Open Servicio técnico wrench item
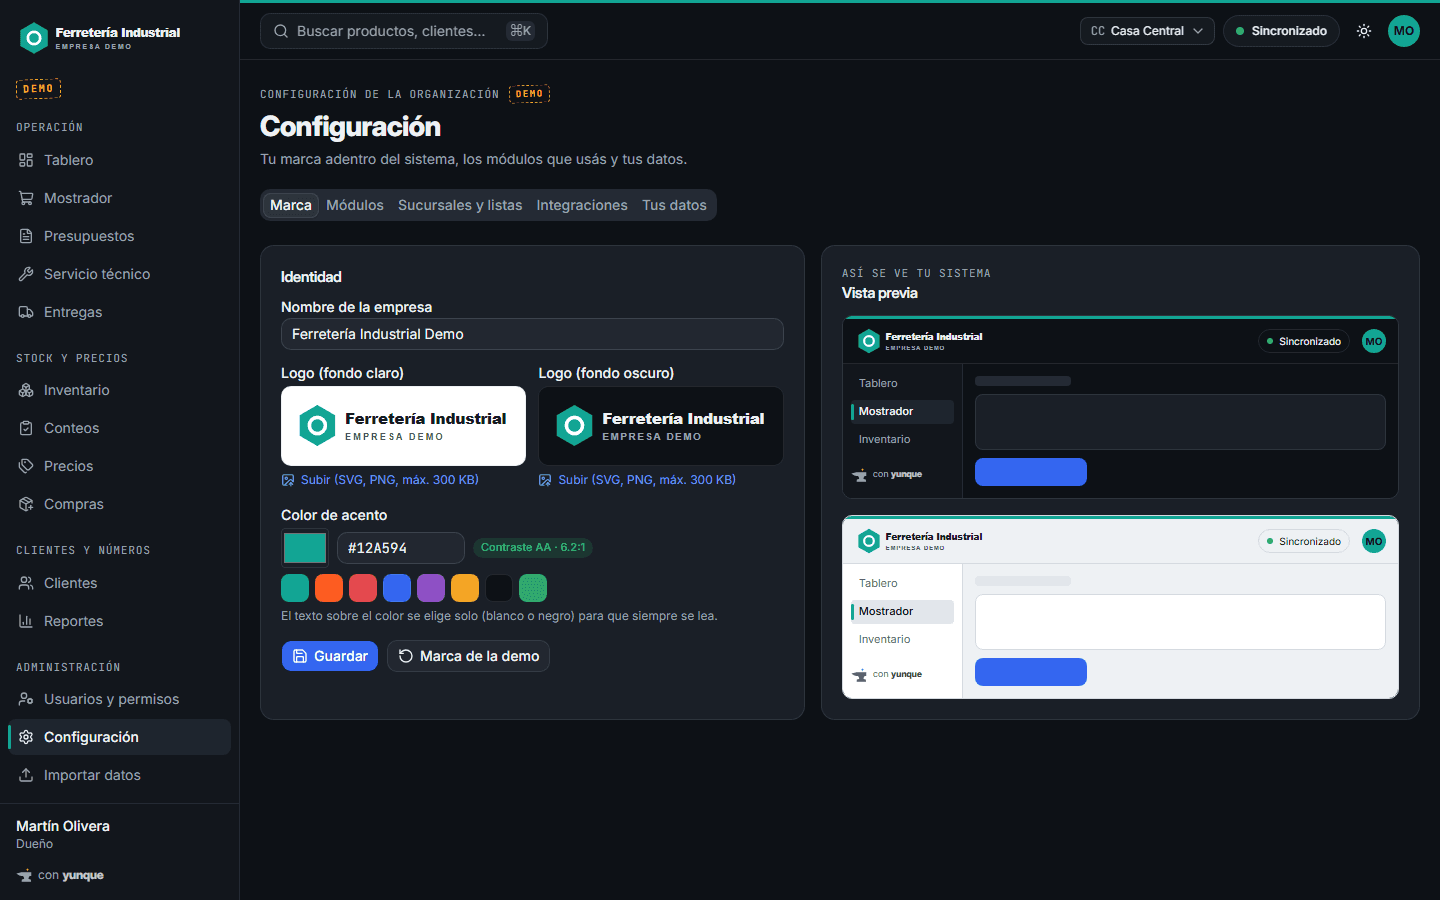 pyautogui.click(x=119, y=274)
